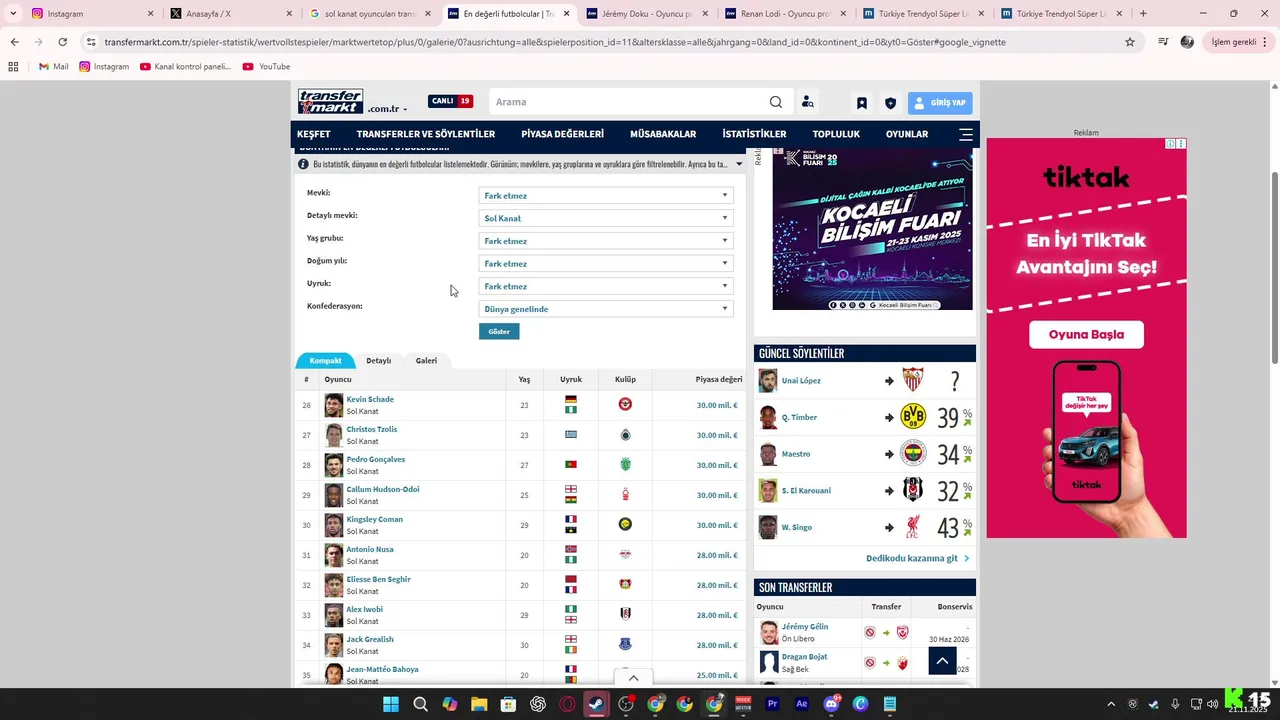Click the bookmark watchlist icon

(861, 103)
